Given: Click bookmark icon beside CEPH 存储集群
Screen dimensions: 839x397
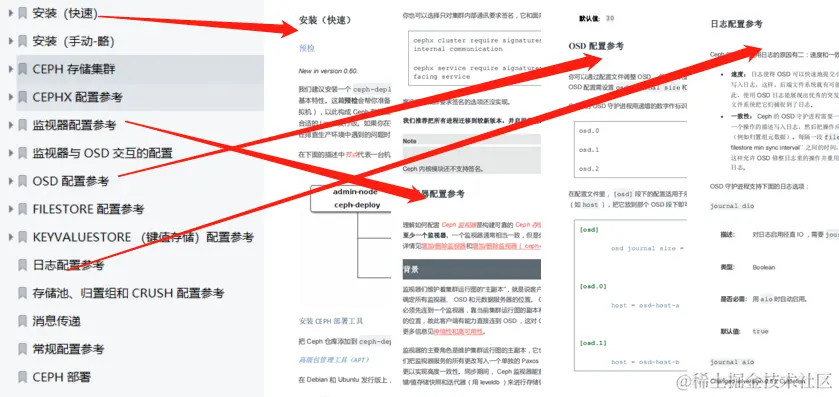Looking at the screenshot, I should [22, 68].
